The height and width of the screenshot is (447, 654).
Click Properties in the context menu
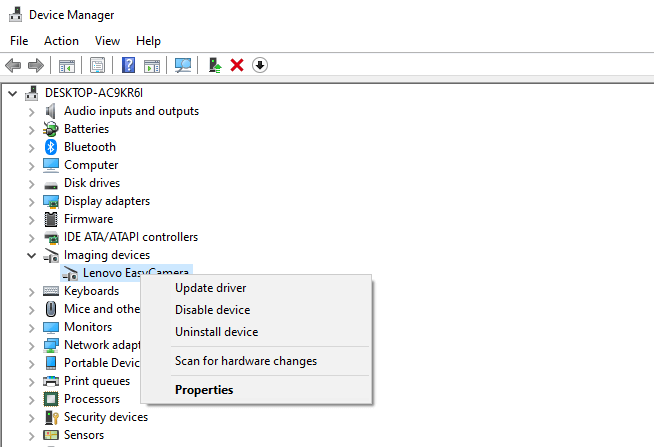[204, 390]
